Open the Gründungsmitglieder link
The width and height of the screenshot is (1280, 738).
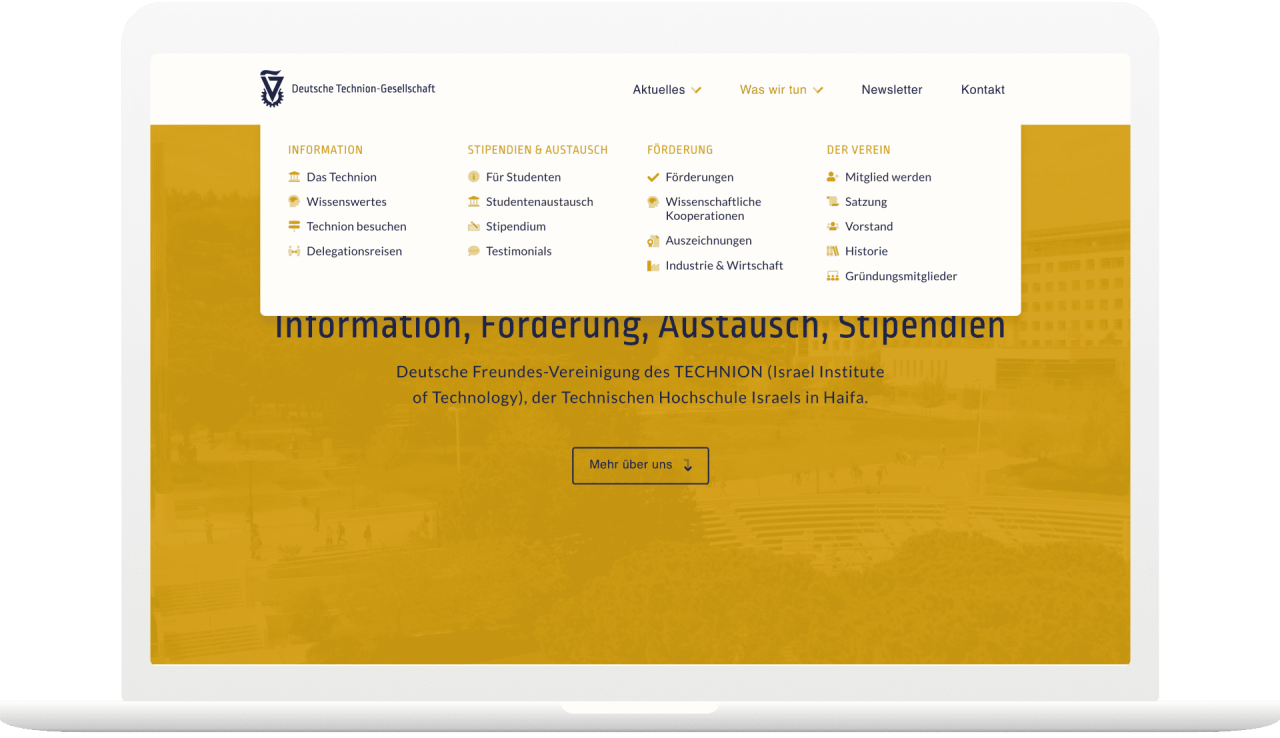point(901,276)
